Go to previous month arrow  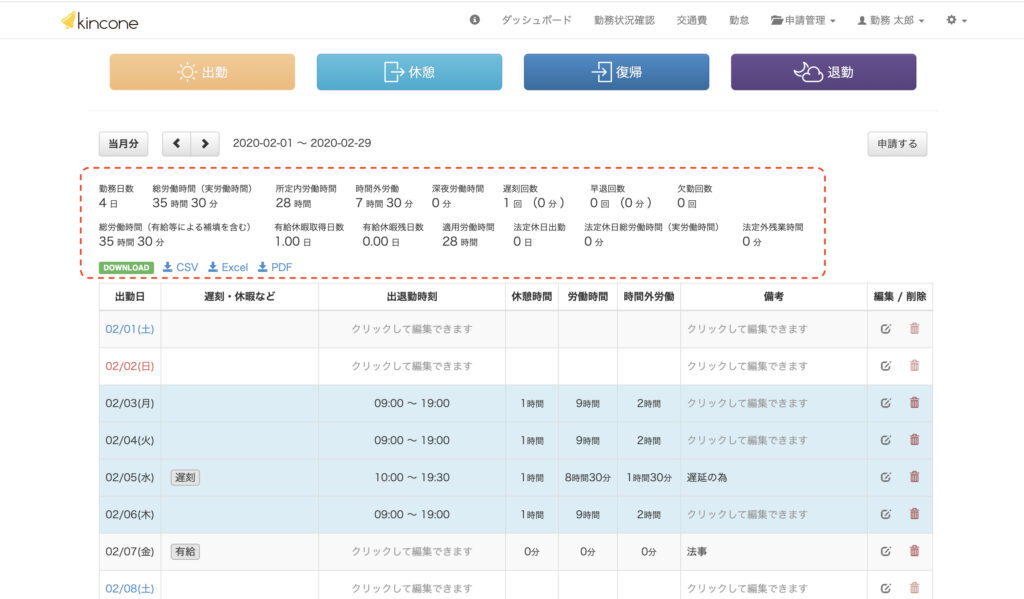176,144
